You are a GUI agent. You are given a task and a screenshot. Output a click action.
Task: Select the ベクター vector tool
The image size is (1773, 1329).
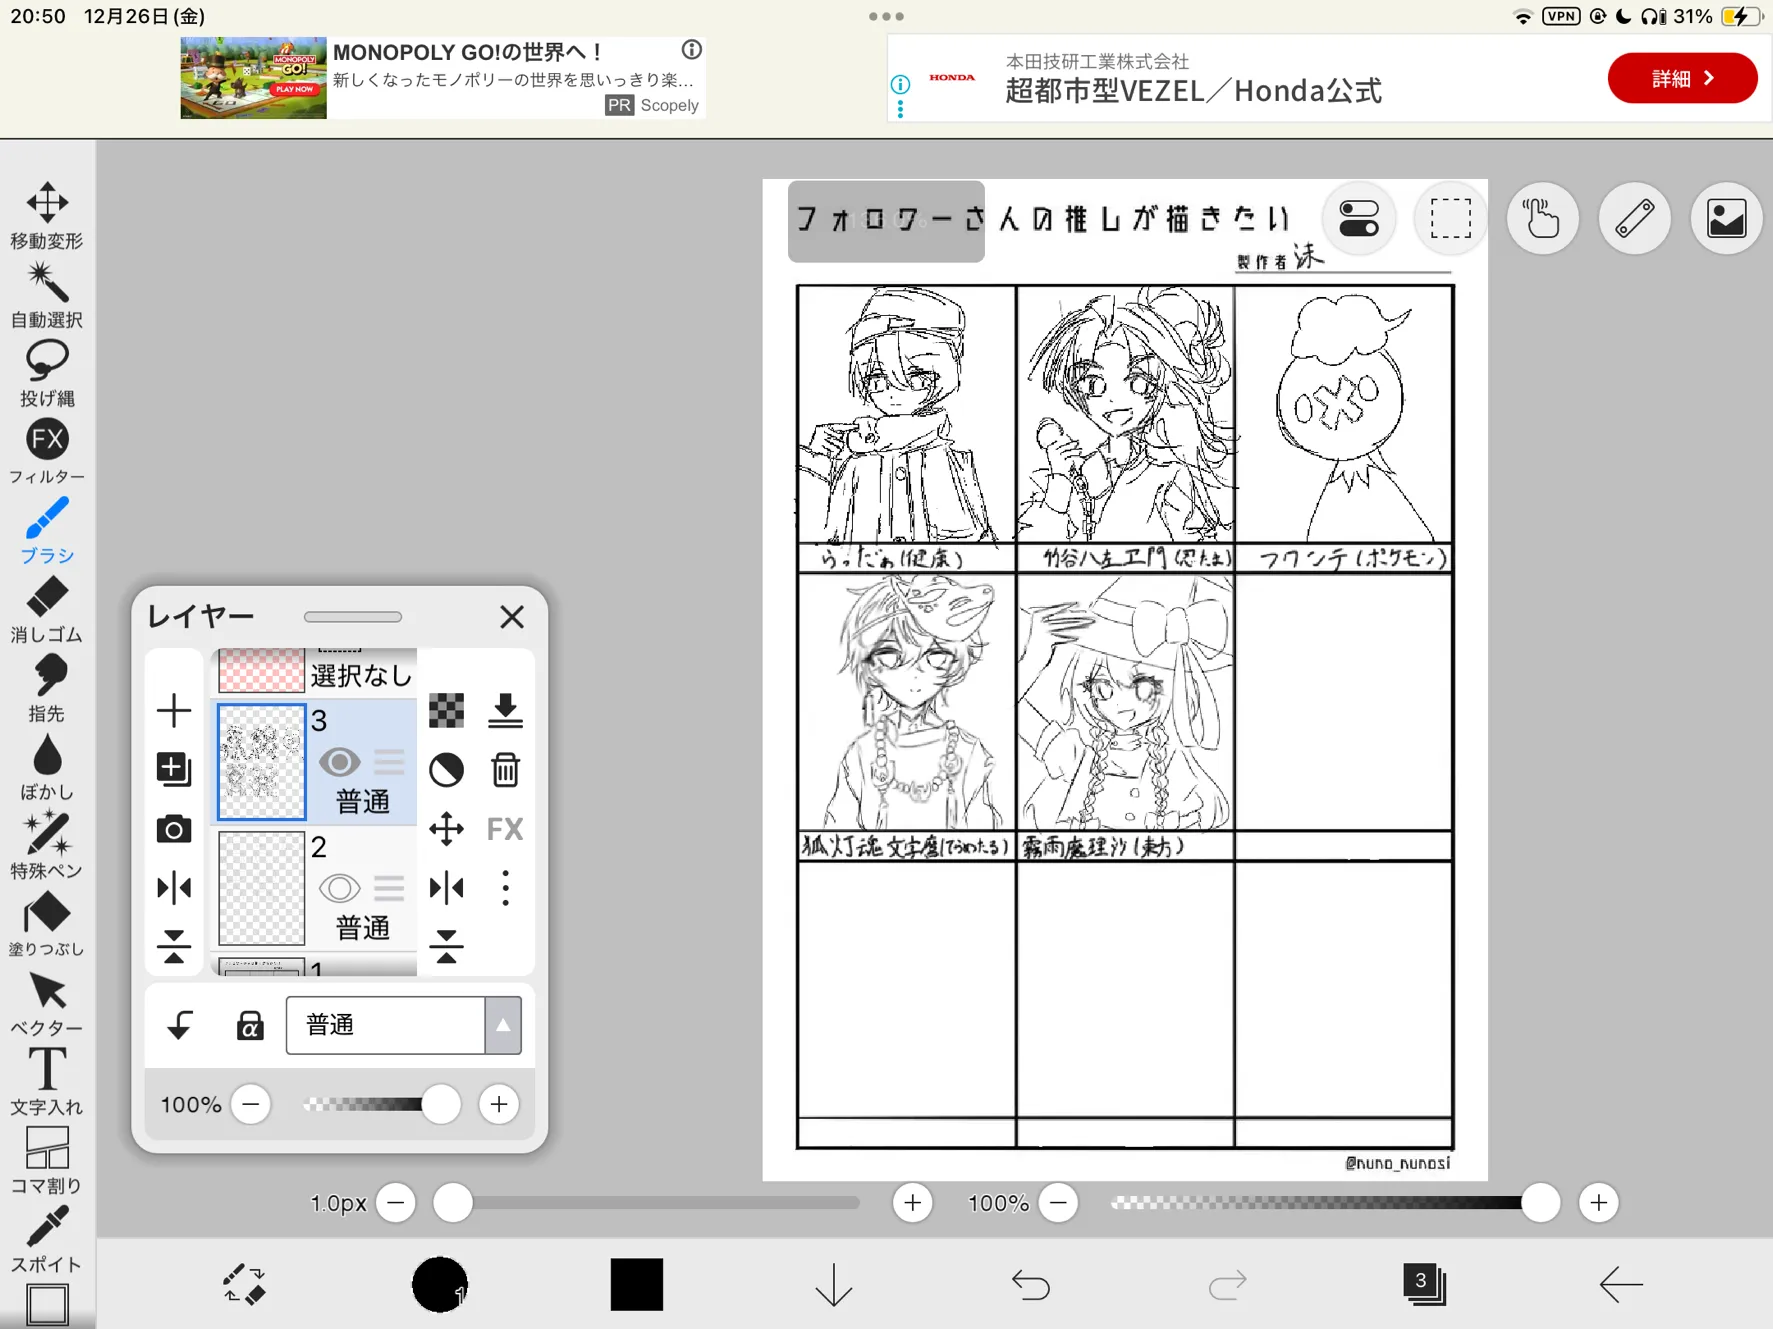click(47, 1003)
